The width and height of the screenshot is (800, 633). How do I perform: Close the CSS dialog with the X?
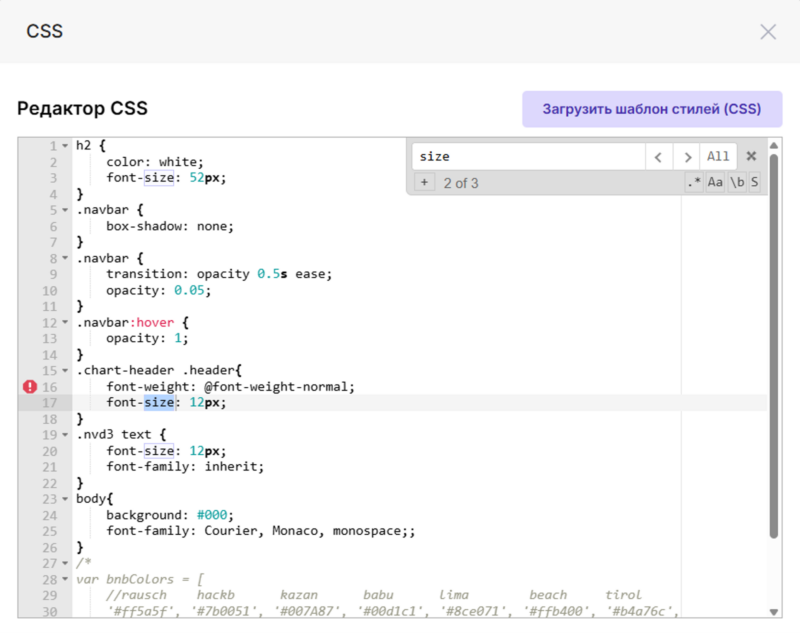(768, 32)
